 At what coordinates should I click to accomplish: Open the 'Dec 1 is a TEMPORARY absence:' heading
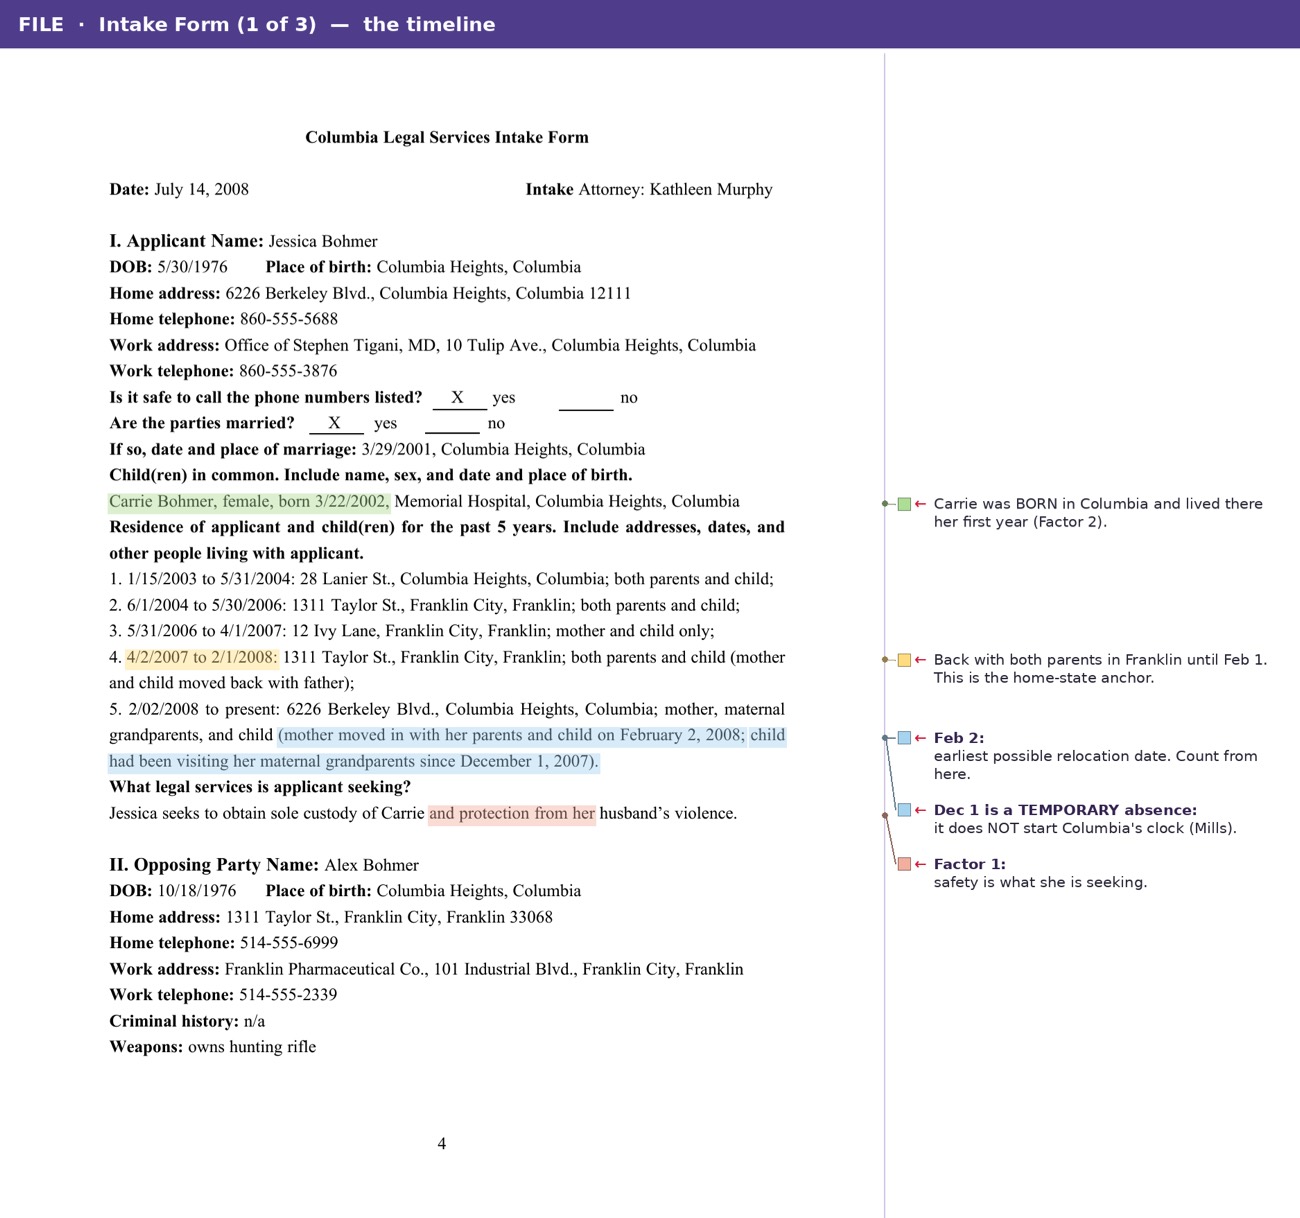tap(1065, 810)
